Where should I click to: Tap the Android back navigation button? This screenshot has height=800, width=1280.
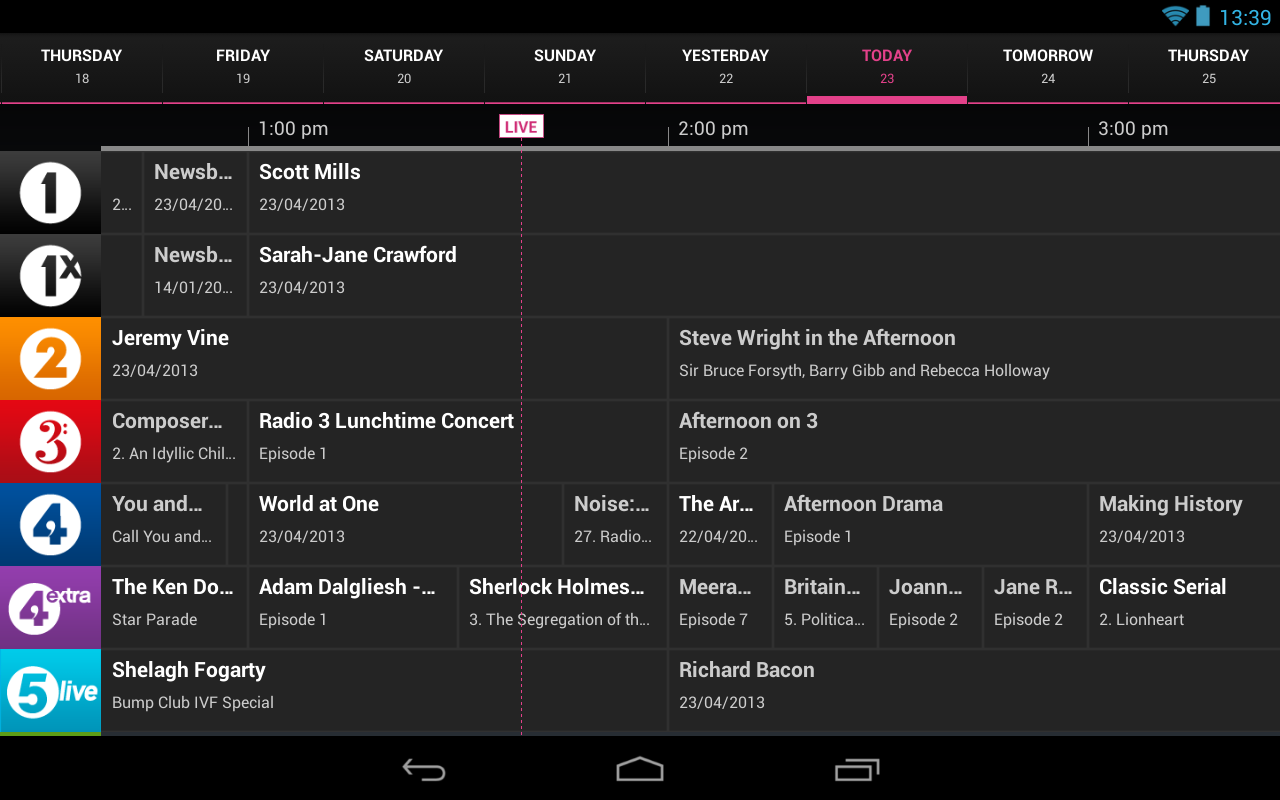coord(424,769)
